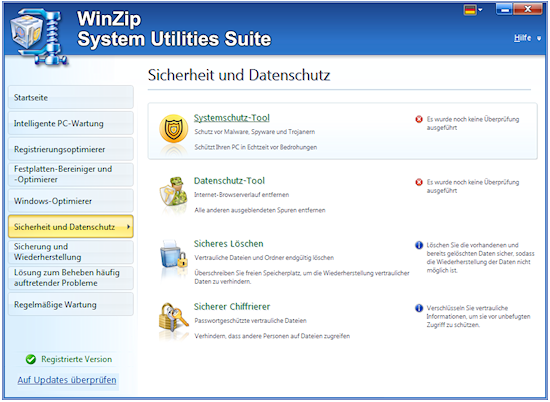Click 'Schutz vor Malware, Spyware und Trojanern' text
The width and height of the screenshot is (550, 402).
[255, 132]
